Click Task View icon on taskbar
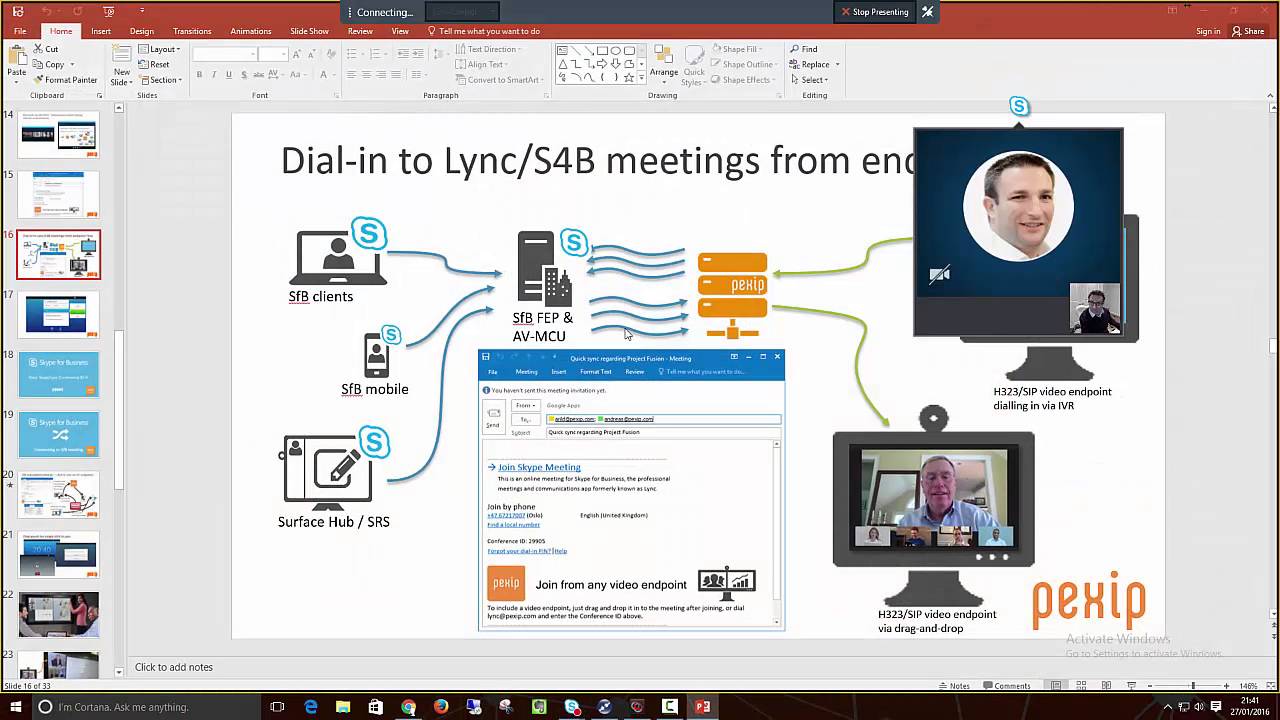This screenshot has width=1280, height=720. (x=278, y=707)
